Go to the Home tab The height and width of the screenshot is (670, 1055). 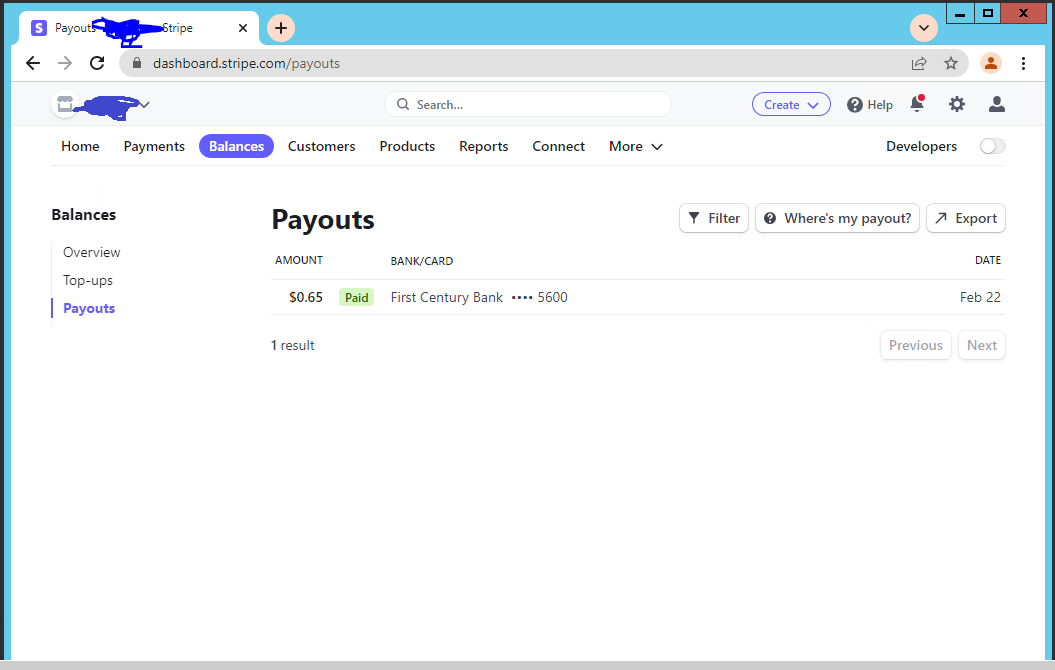(80, 146)
